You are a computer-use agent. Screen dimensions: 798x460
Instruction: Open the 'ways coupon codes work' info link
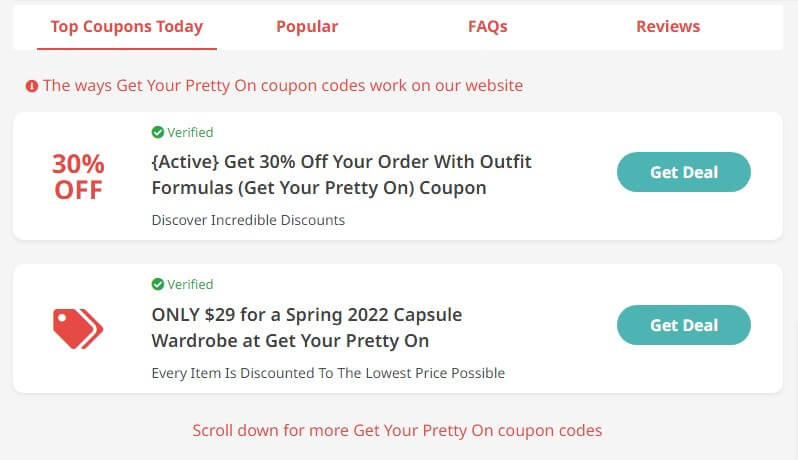pyautogui.click(x=283, y=86)
